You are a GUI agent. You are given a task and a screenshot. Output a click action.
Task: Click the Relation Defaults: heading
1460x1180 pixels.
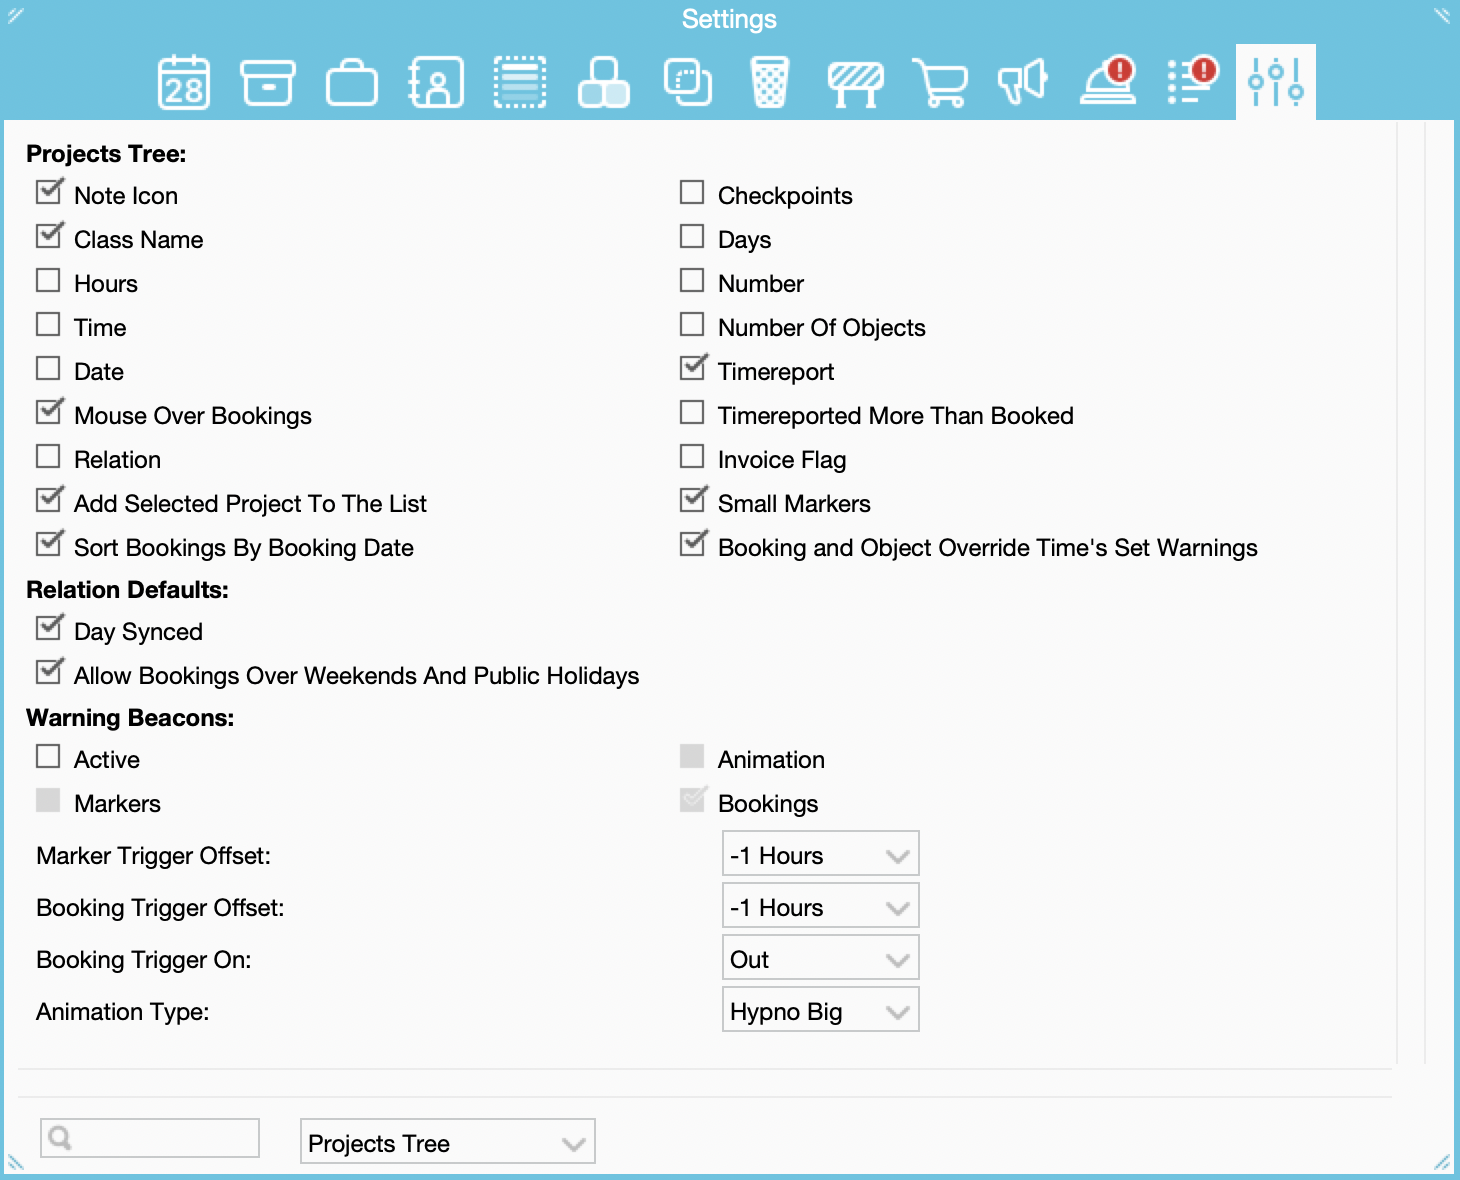coord(127,590)
